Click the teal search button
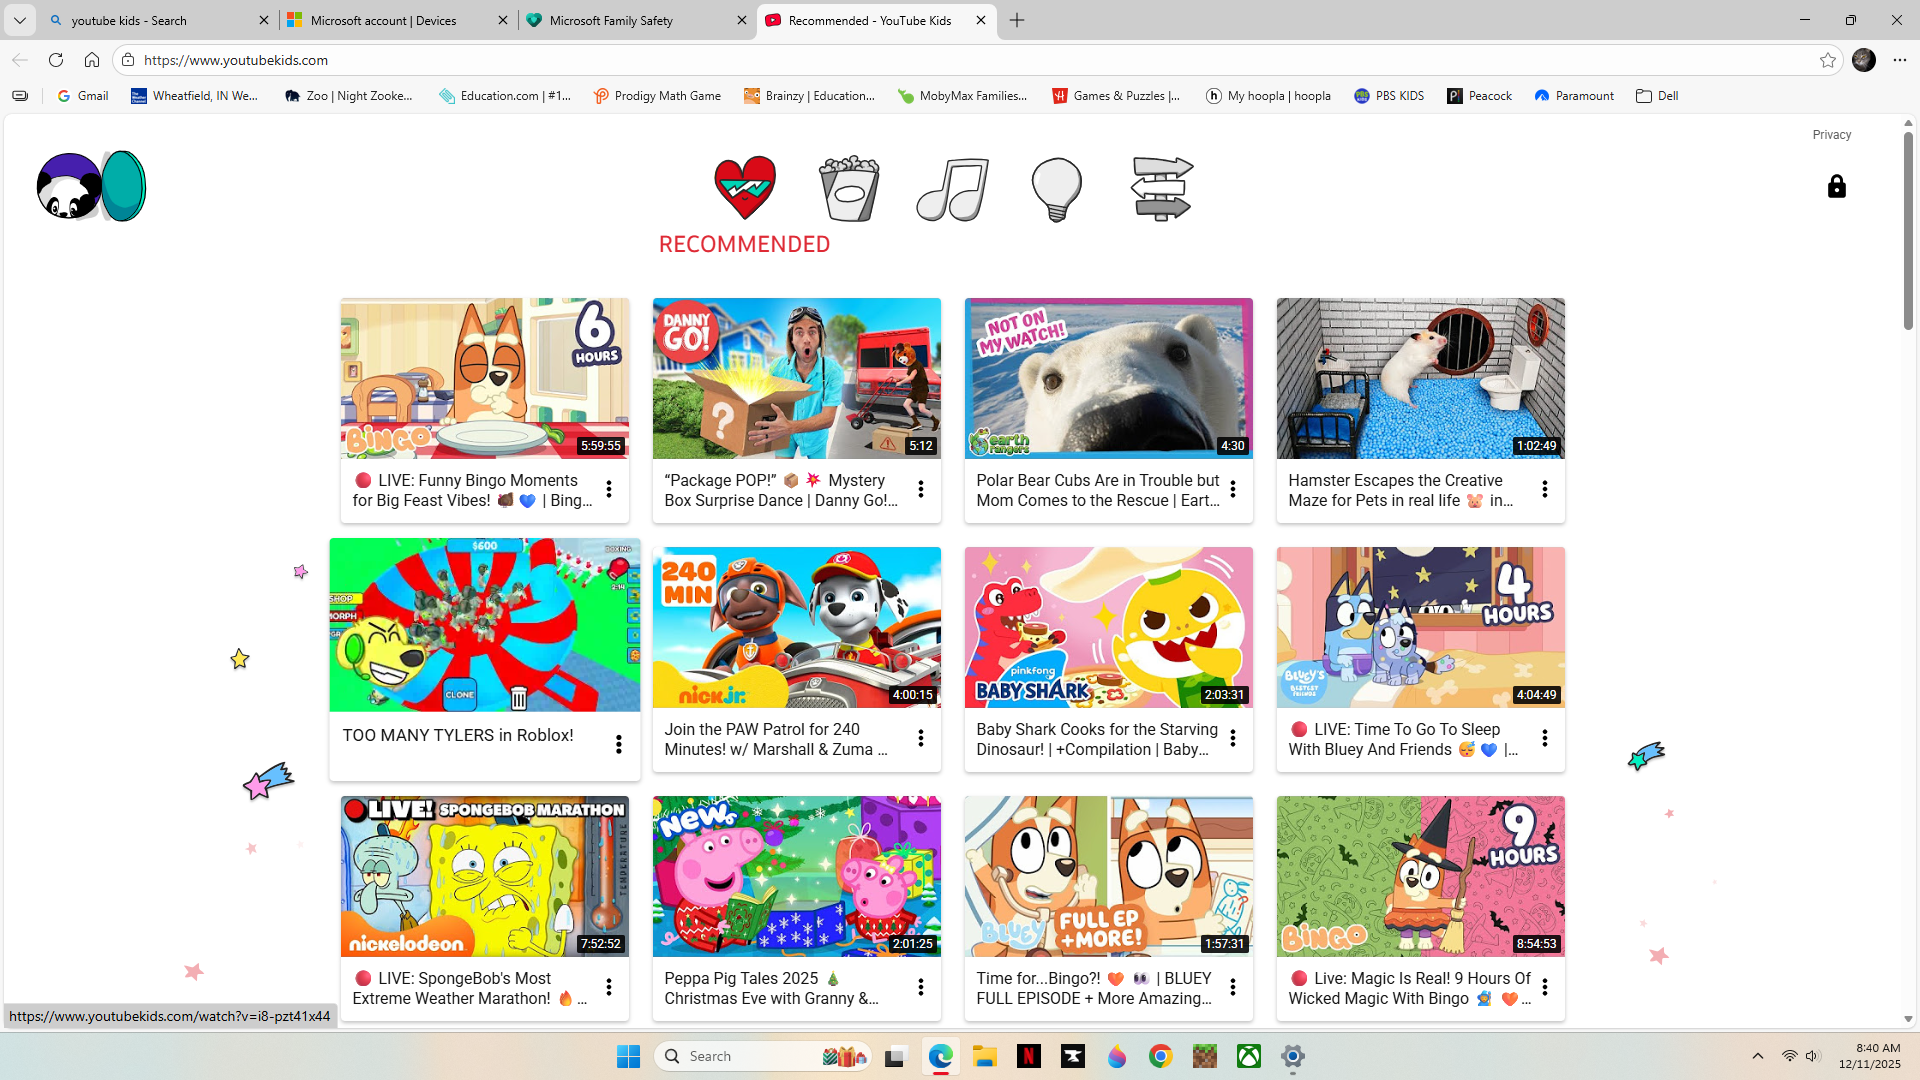1920x1080 pixels. click(124, 186)
